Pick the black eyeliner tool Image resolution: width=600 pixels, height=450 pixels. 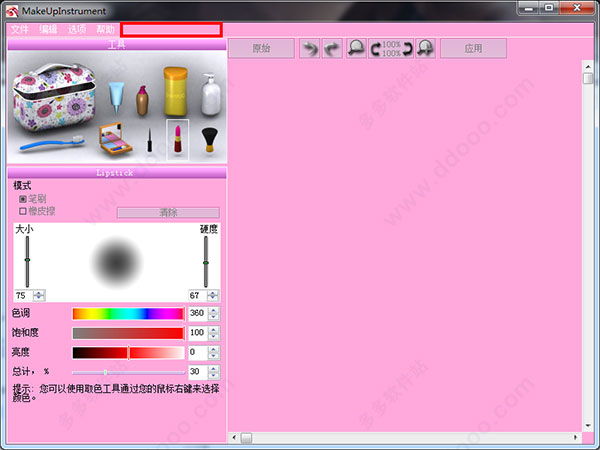[150, 140]
